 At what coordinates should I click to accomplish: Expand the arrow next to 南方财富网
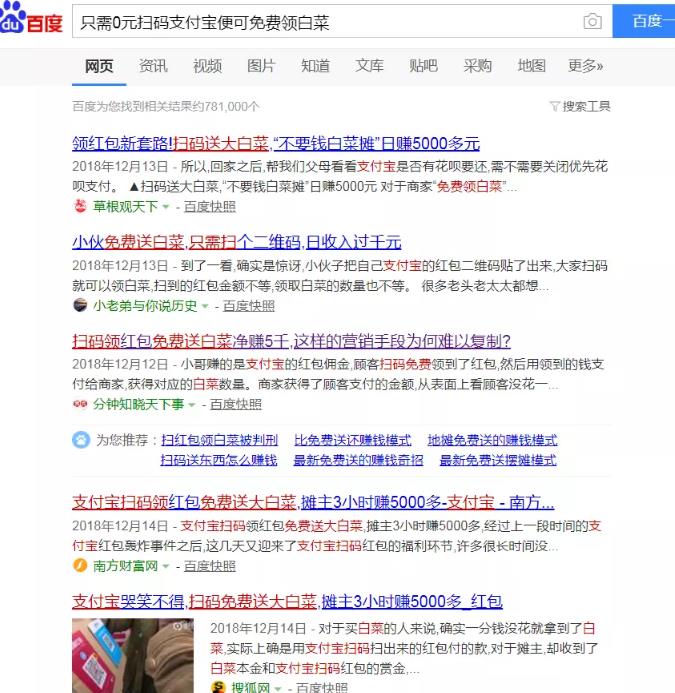pos(167,567)
